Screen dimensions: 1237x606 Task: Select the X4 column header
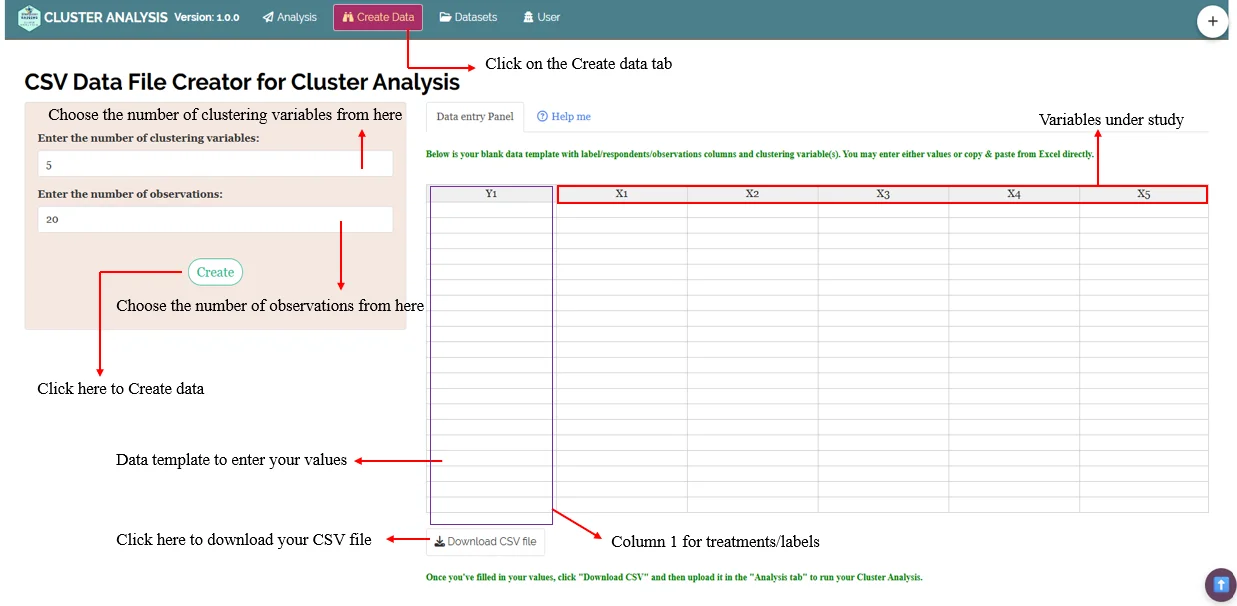tap(1014, 194)
